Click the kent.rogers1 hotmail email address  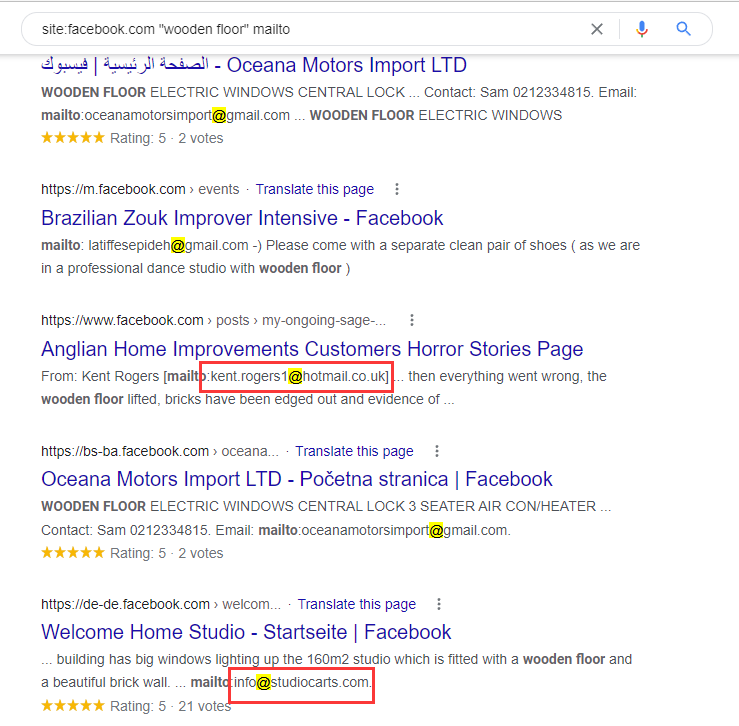[x=298, y=376]
